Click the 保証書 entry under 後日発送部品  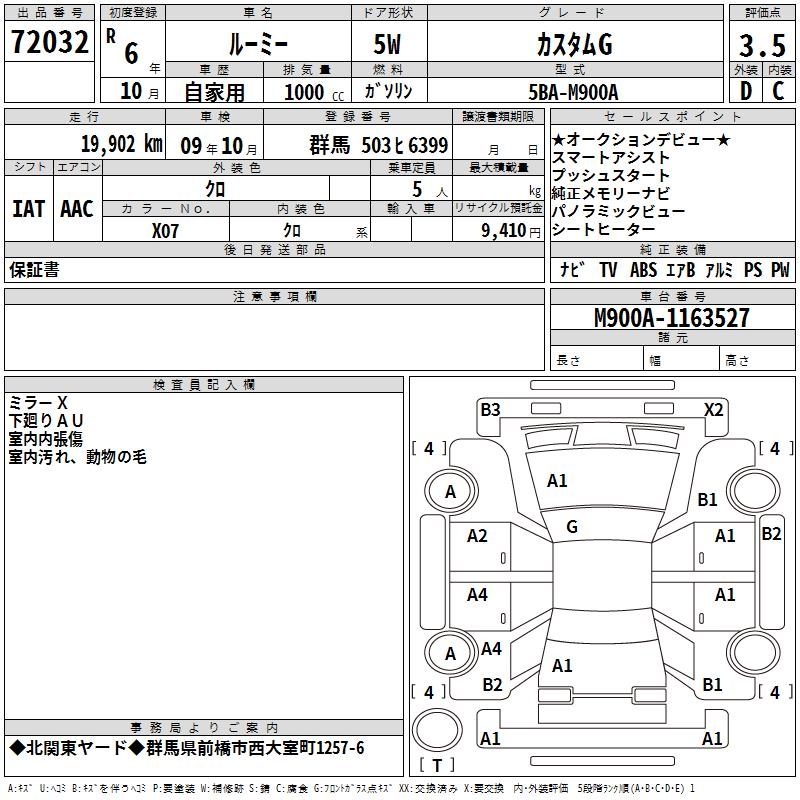pyautogui.click(x=34, y=270)
